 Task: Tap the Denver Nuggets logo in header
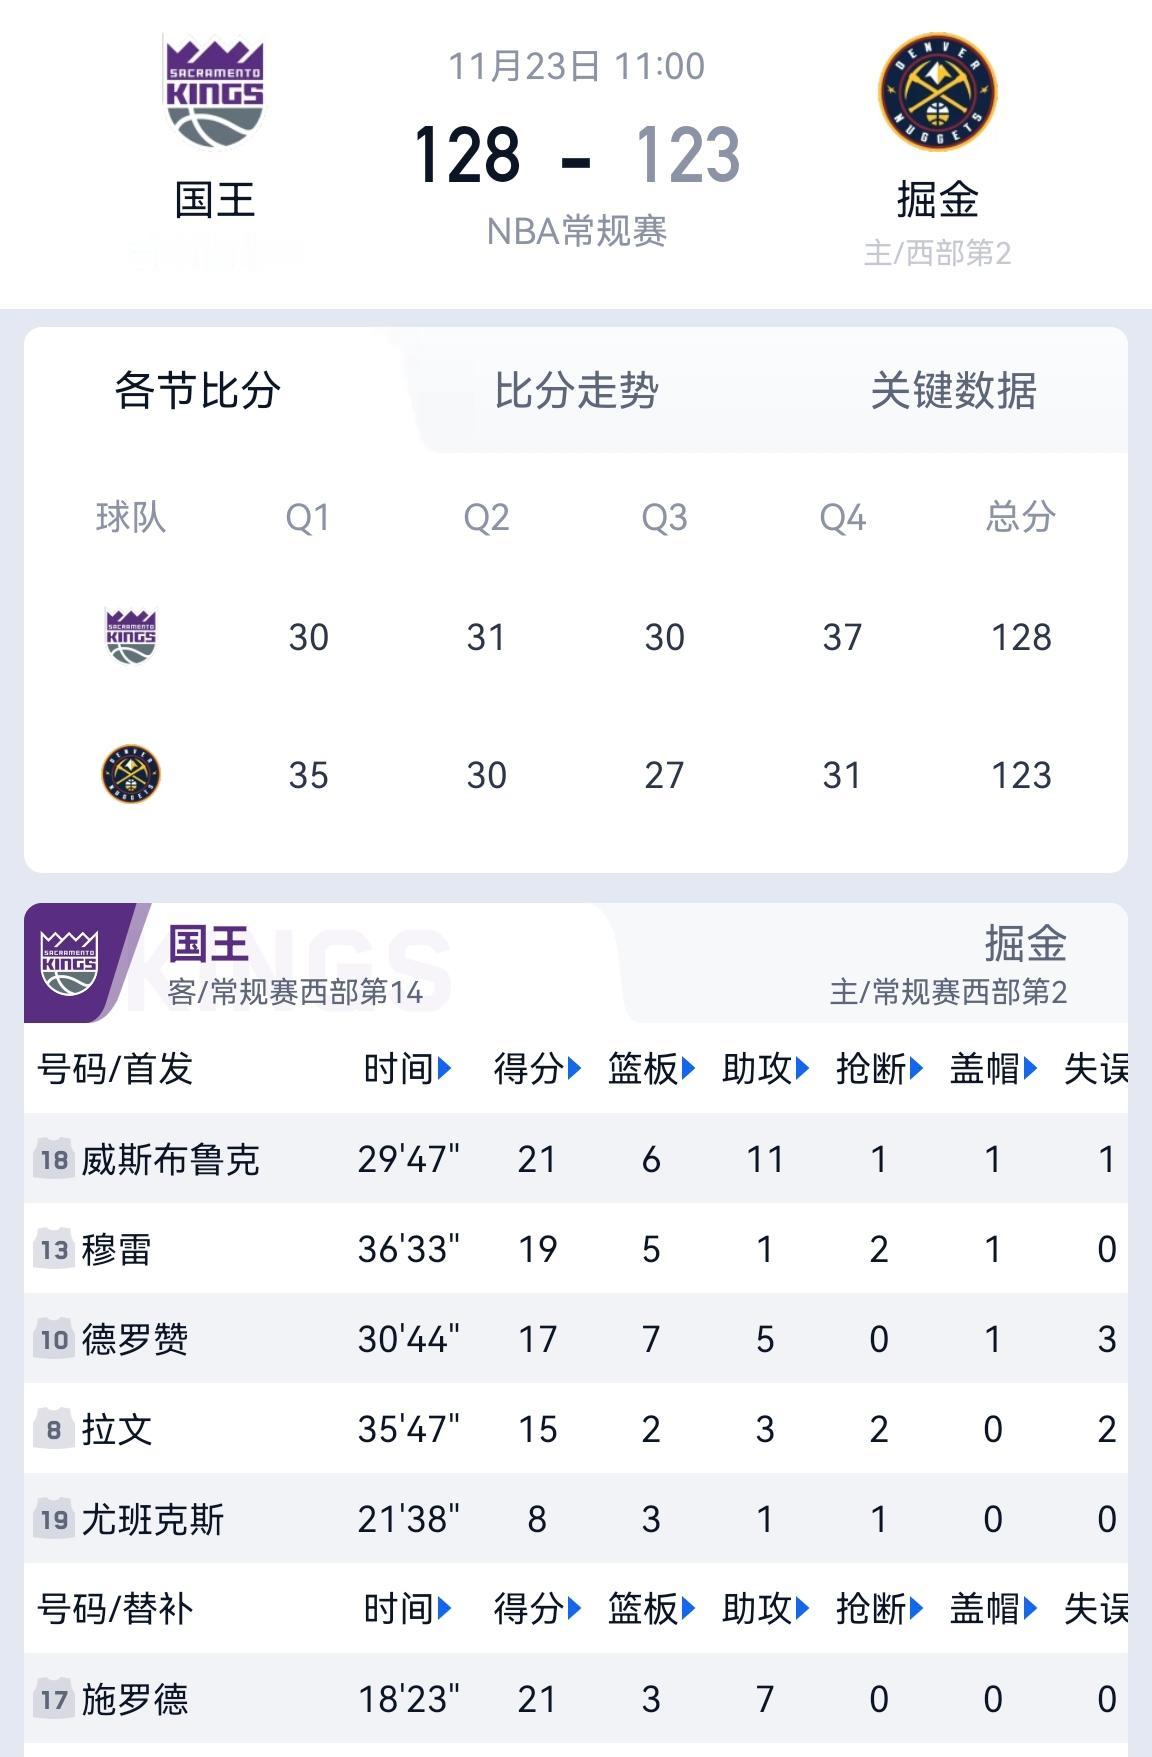tap(937, 92)
